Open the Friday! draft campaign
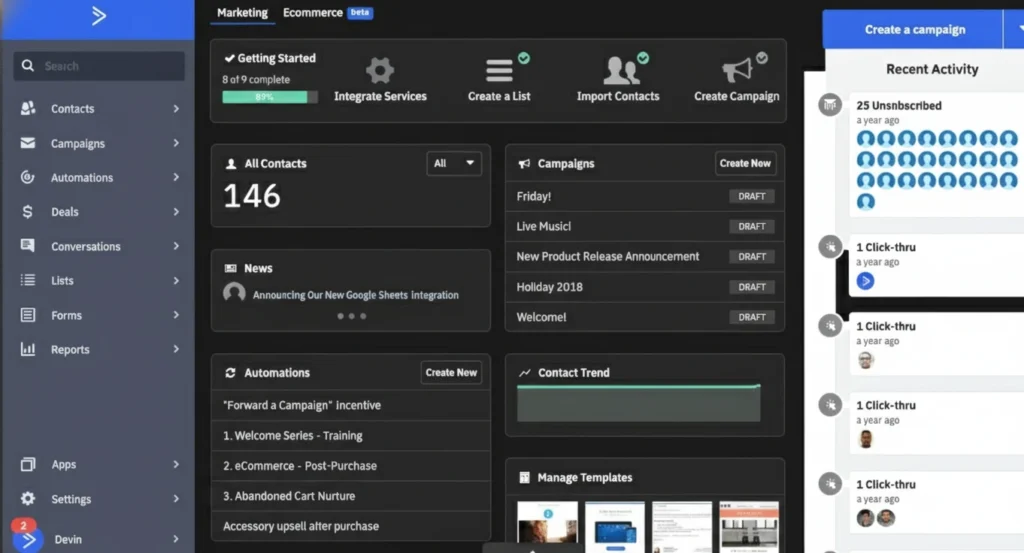The width and height of the screenshot is (1024, 553). point(645,196)
